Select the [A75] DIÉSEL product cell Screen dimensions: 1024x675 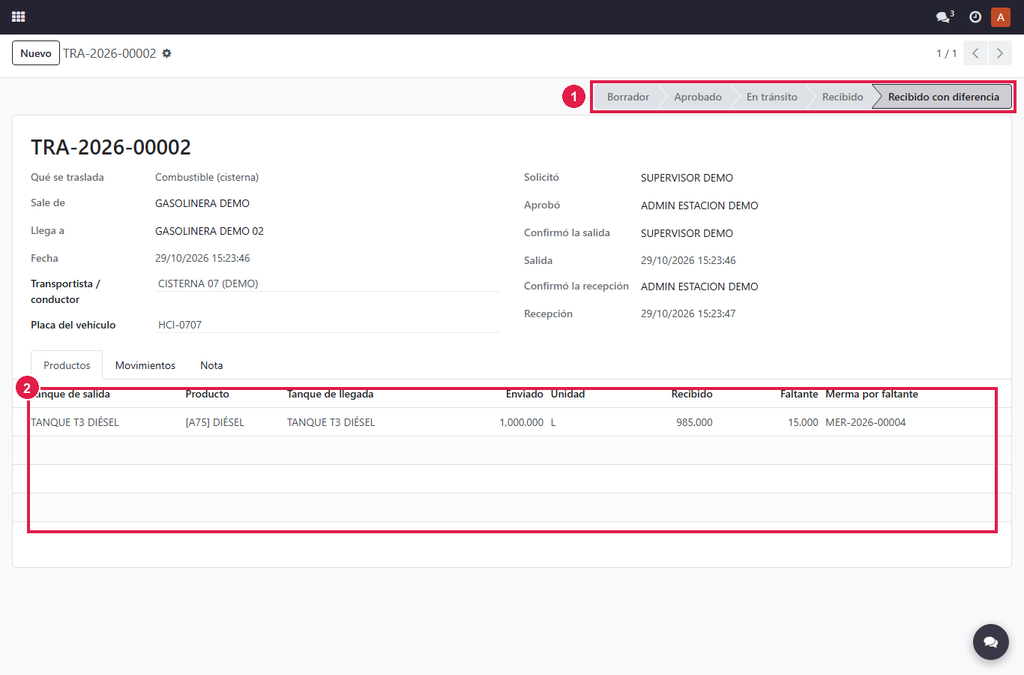point(215,422)
